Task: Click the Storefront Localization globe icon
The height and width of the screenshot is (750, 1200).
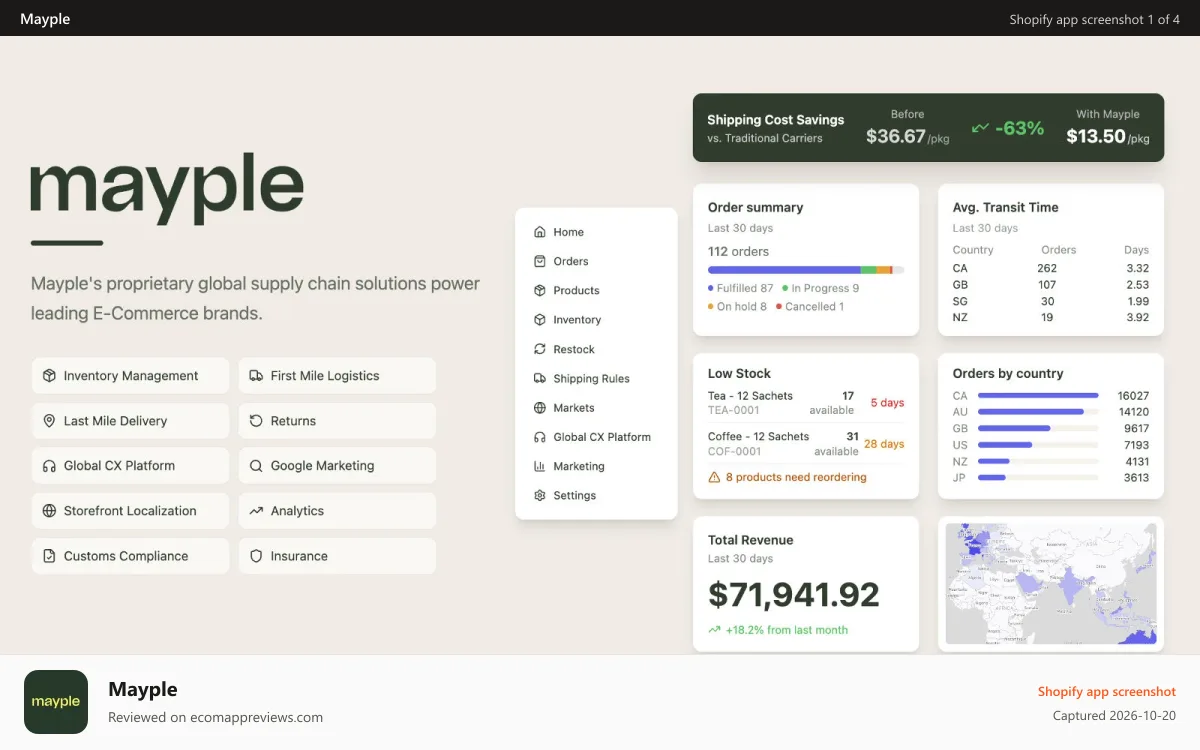Action: click(49, 511)
